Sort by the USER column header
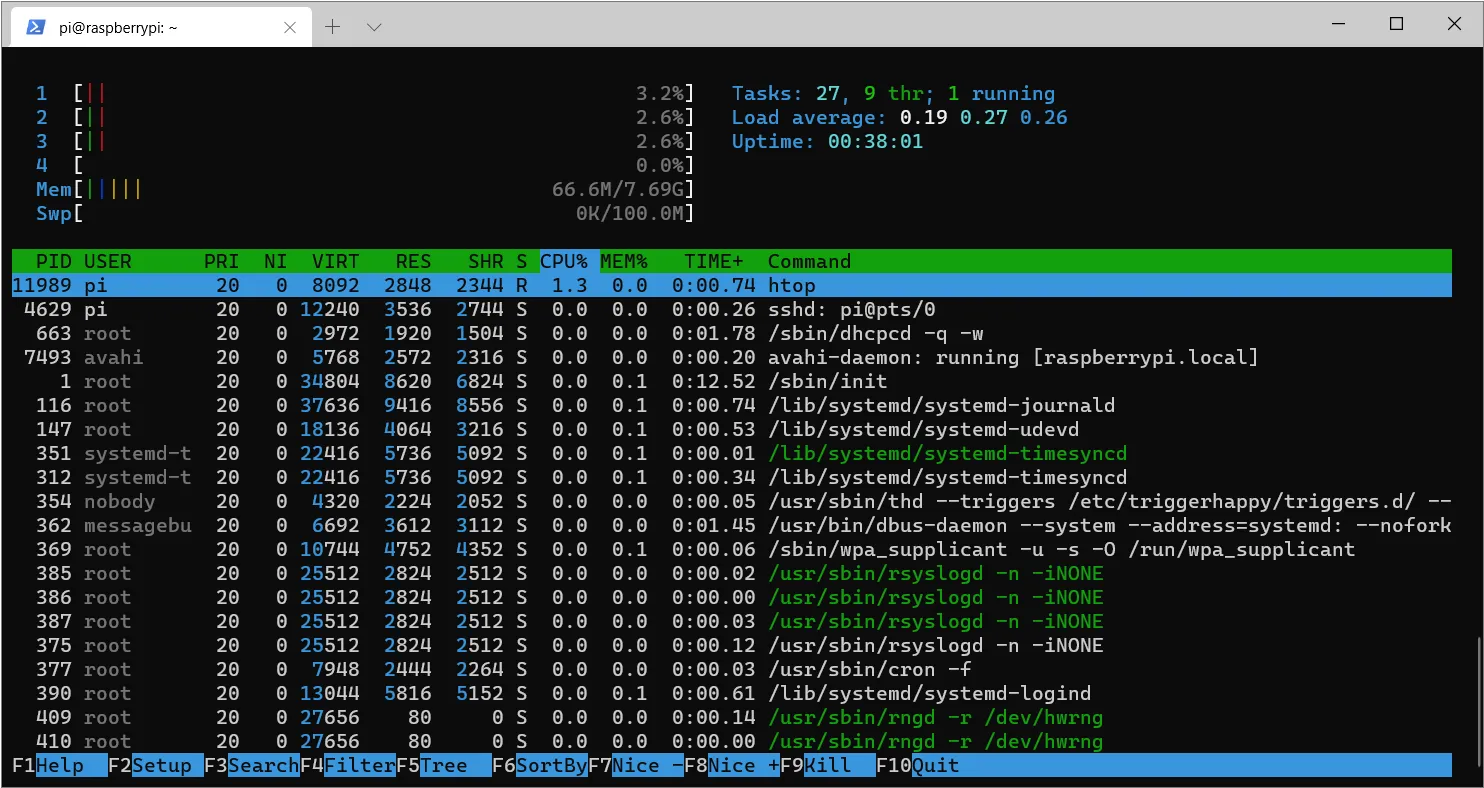Image resolution: width=1484 pixels, height=788 pixels. pos(108,261)
